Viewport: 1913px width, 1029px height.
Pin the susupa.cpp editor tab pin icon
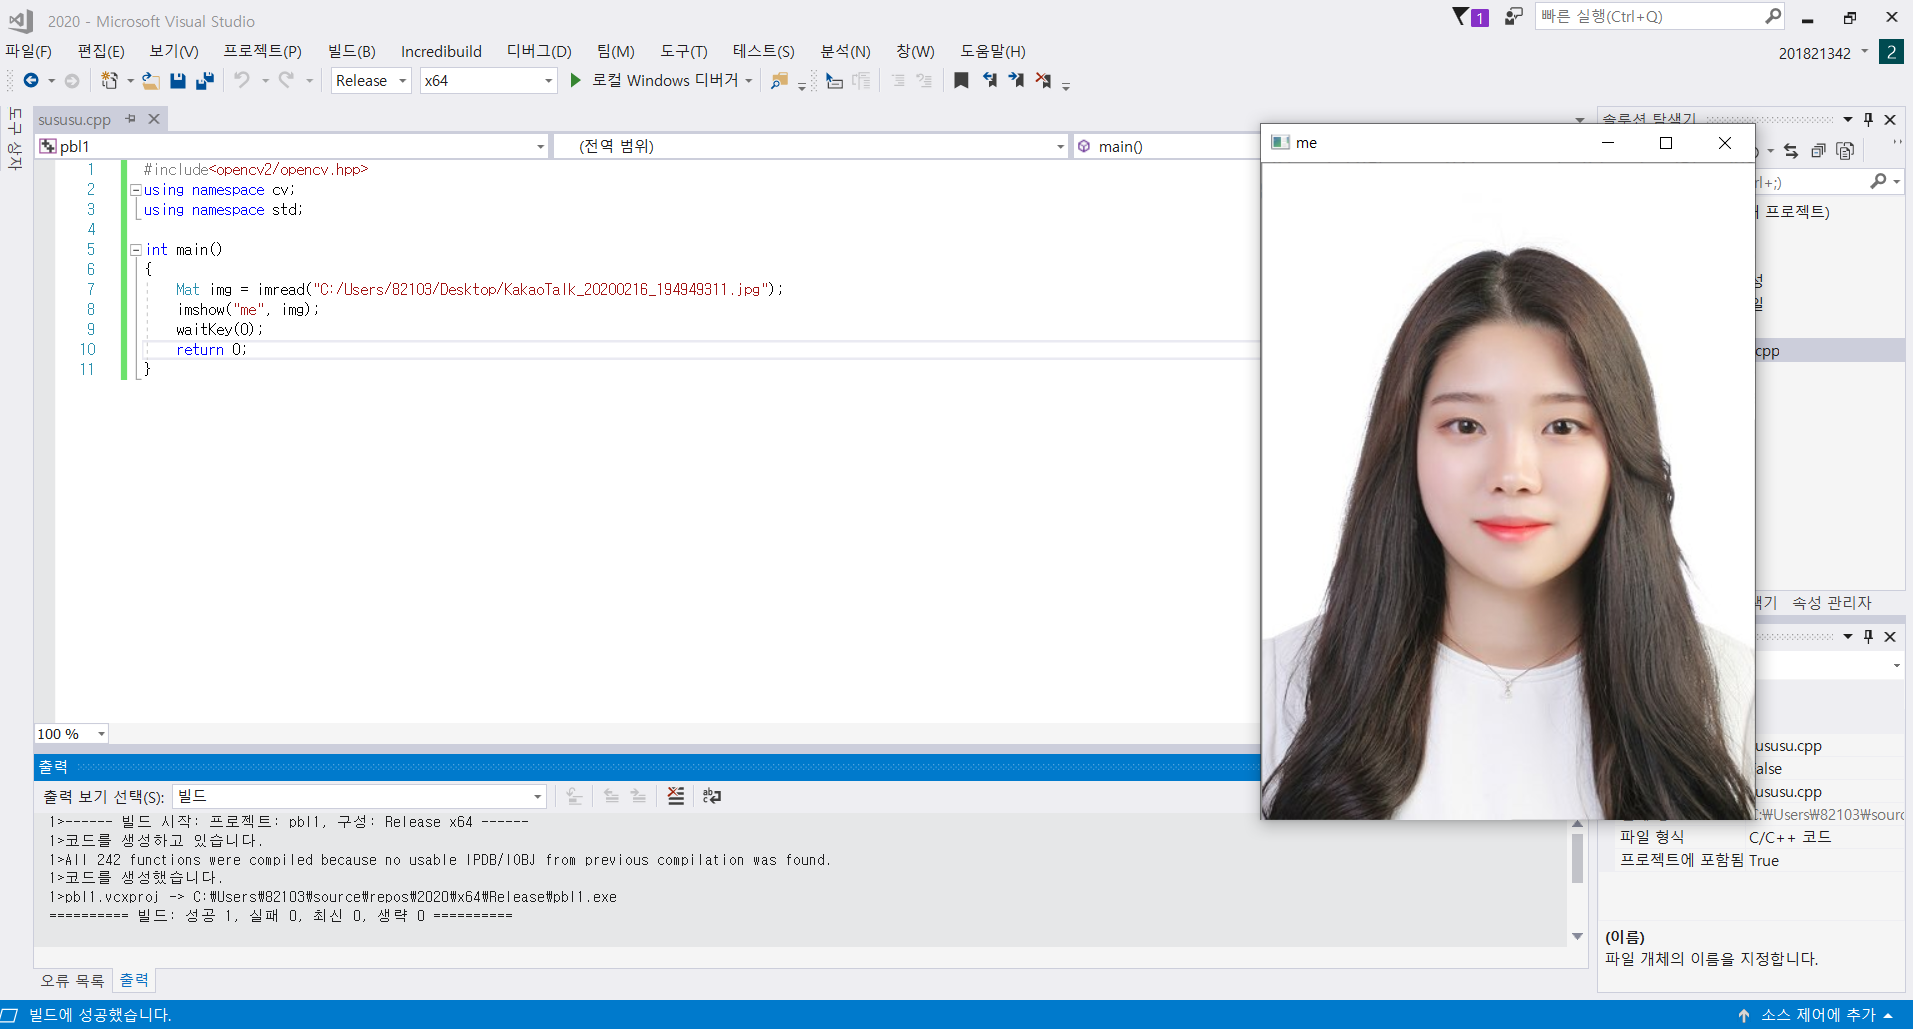tap(130, 118)
